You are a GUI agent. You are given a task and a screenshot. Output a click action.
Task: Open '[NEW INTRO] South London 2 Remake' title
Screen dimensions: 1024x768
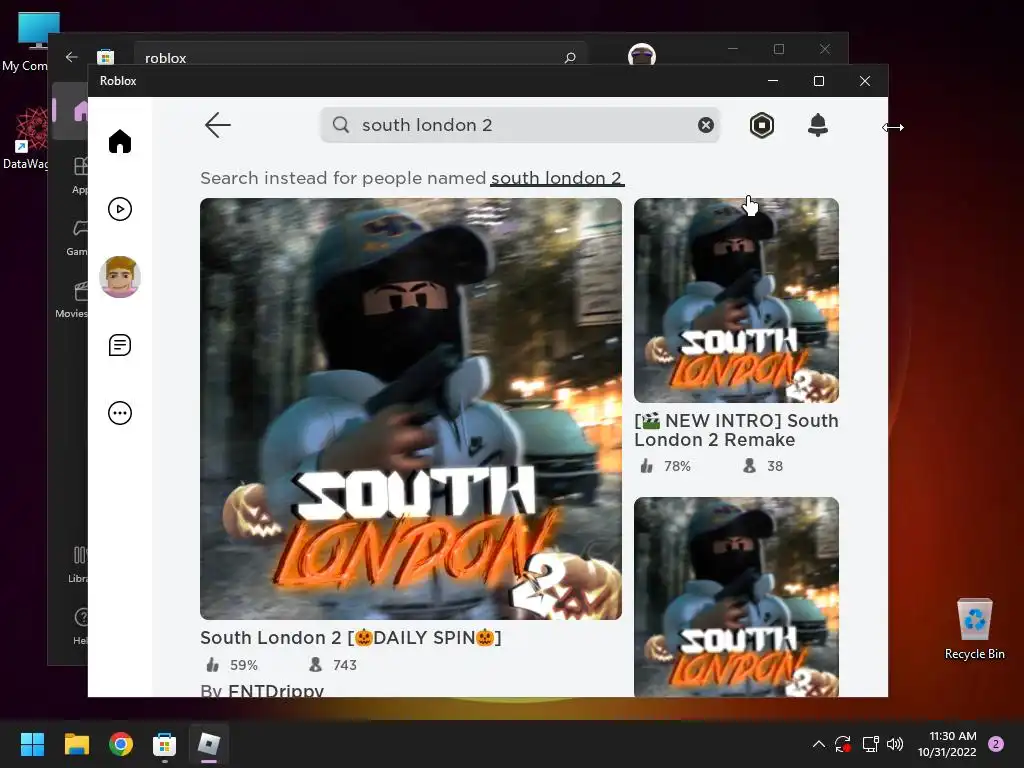[x=736, y=430]
